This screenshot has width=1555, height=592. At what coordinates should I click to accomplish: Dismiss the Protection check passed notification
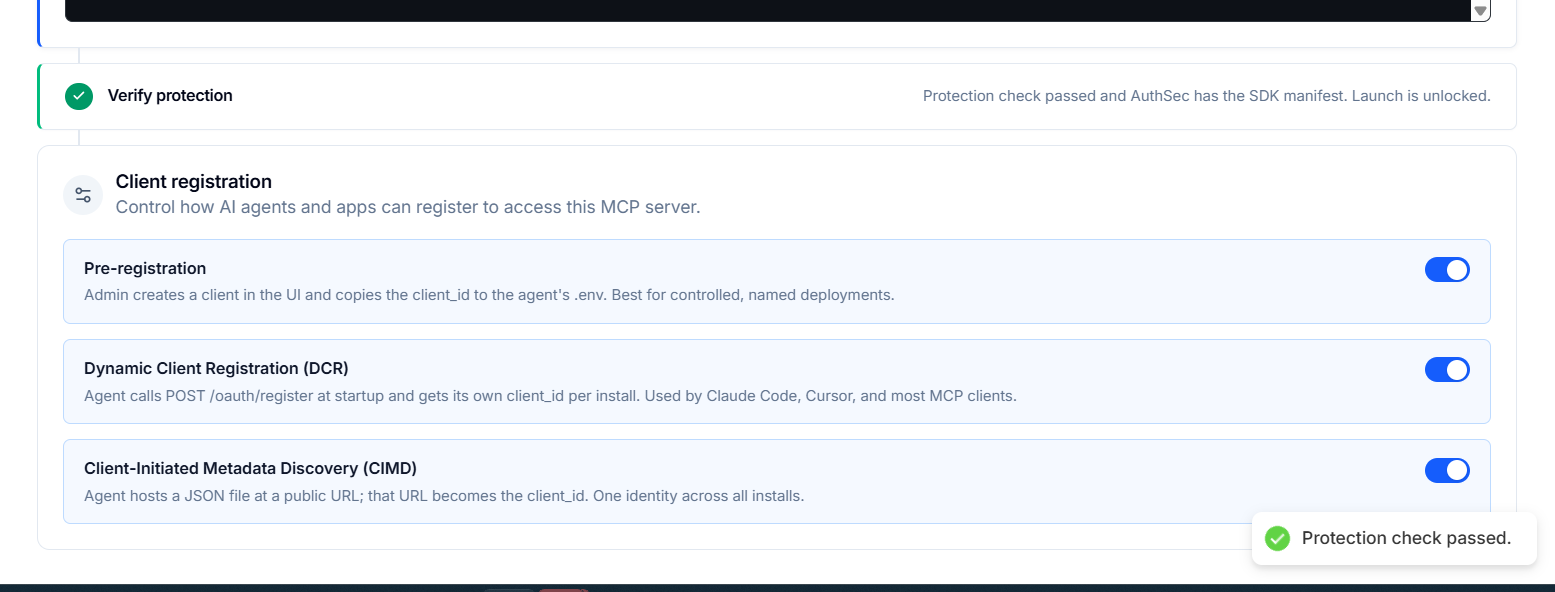pyautogui.click(x=1394, y=538)
